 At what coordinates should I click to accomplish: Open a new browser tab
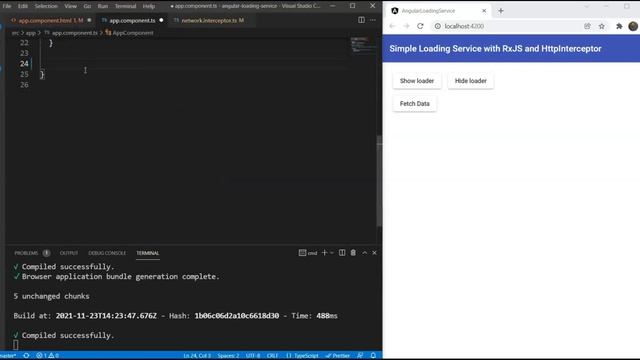[501, 11]
